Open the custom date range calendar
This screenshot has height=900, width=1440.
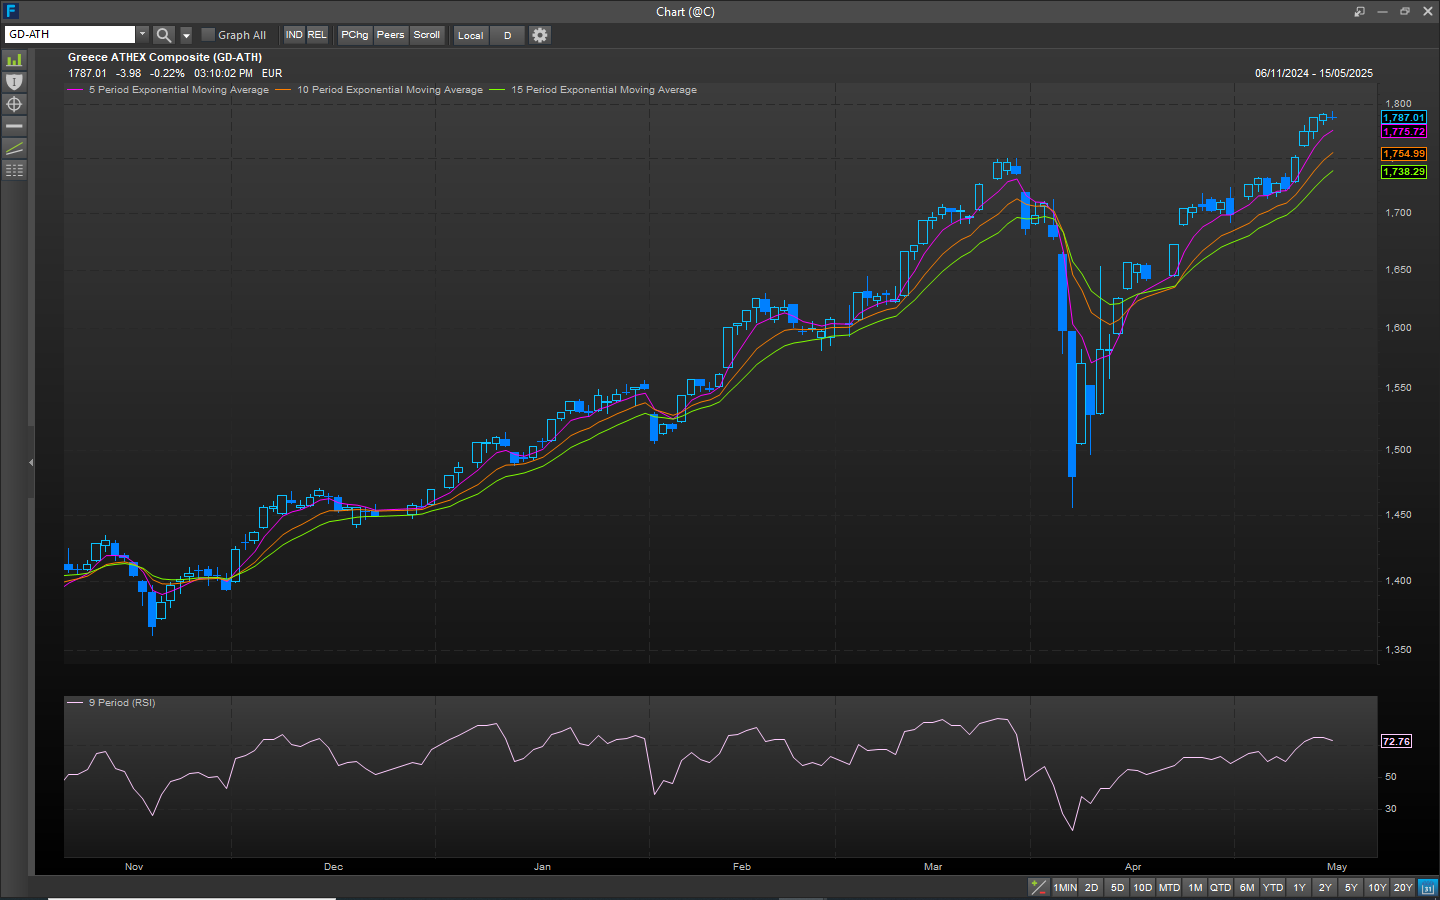coord(1427,887)
